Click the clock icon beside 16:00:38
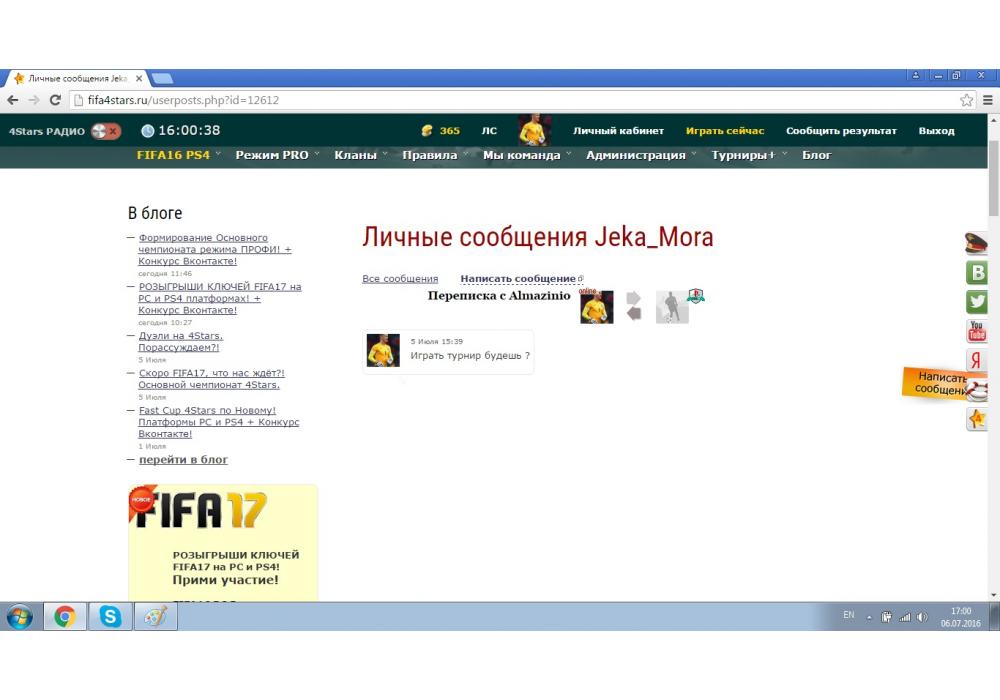The width and height of the screenshot is (1000, 700). pyautogui.click(x=147, y=131)
